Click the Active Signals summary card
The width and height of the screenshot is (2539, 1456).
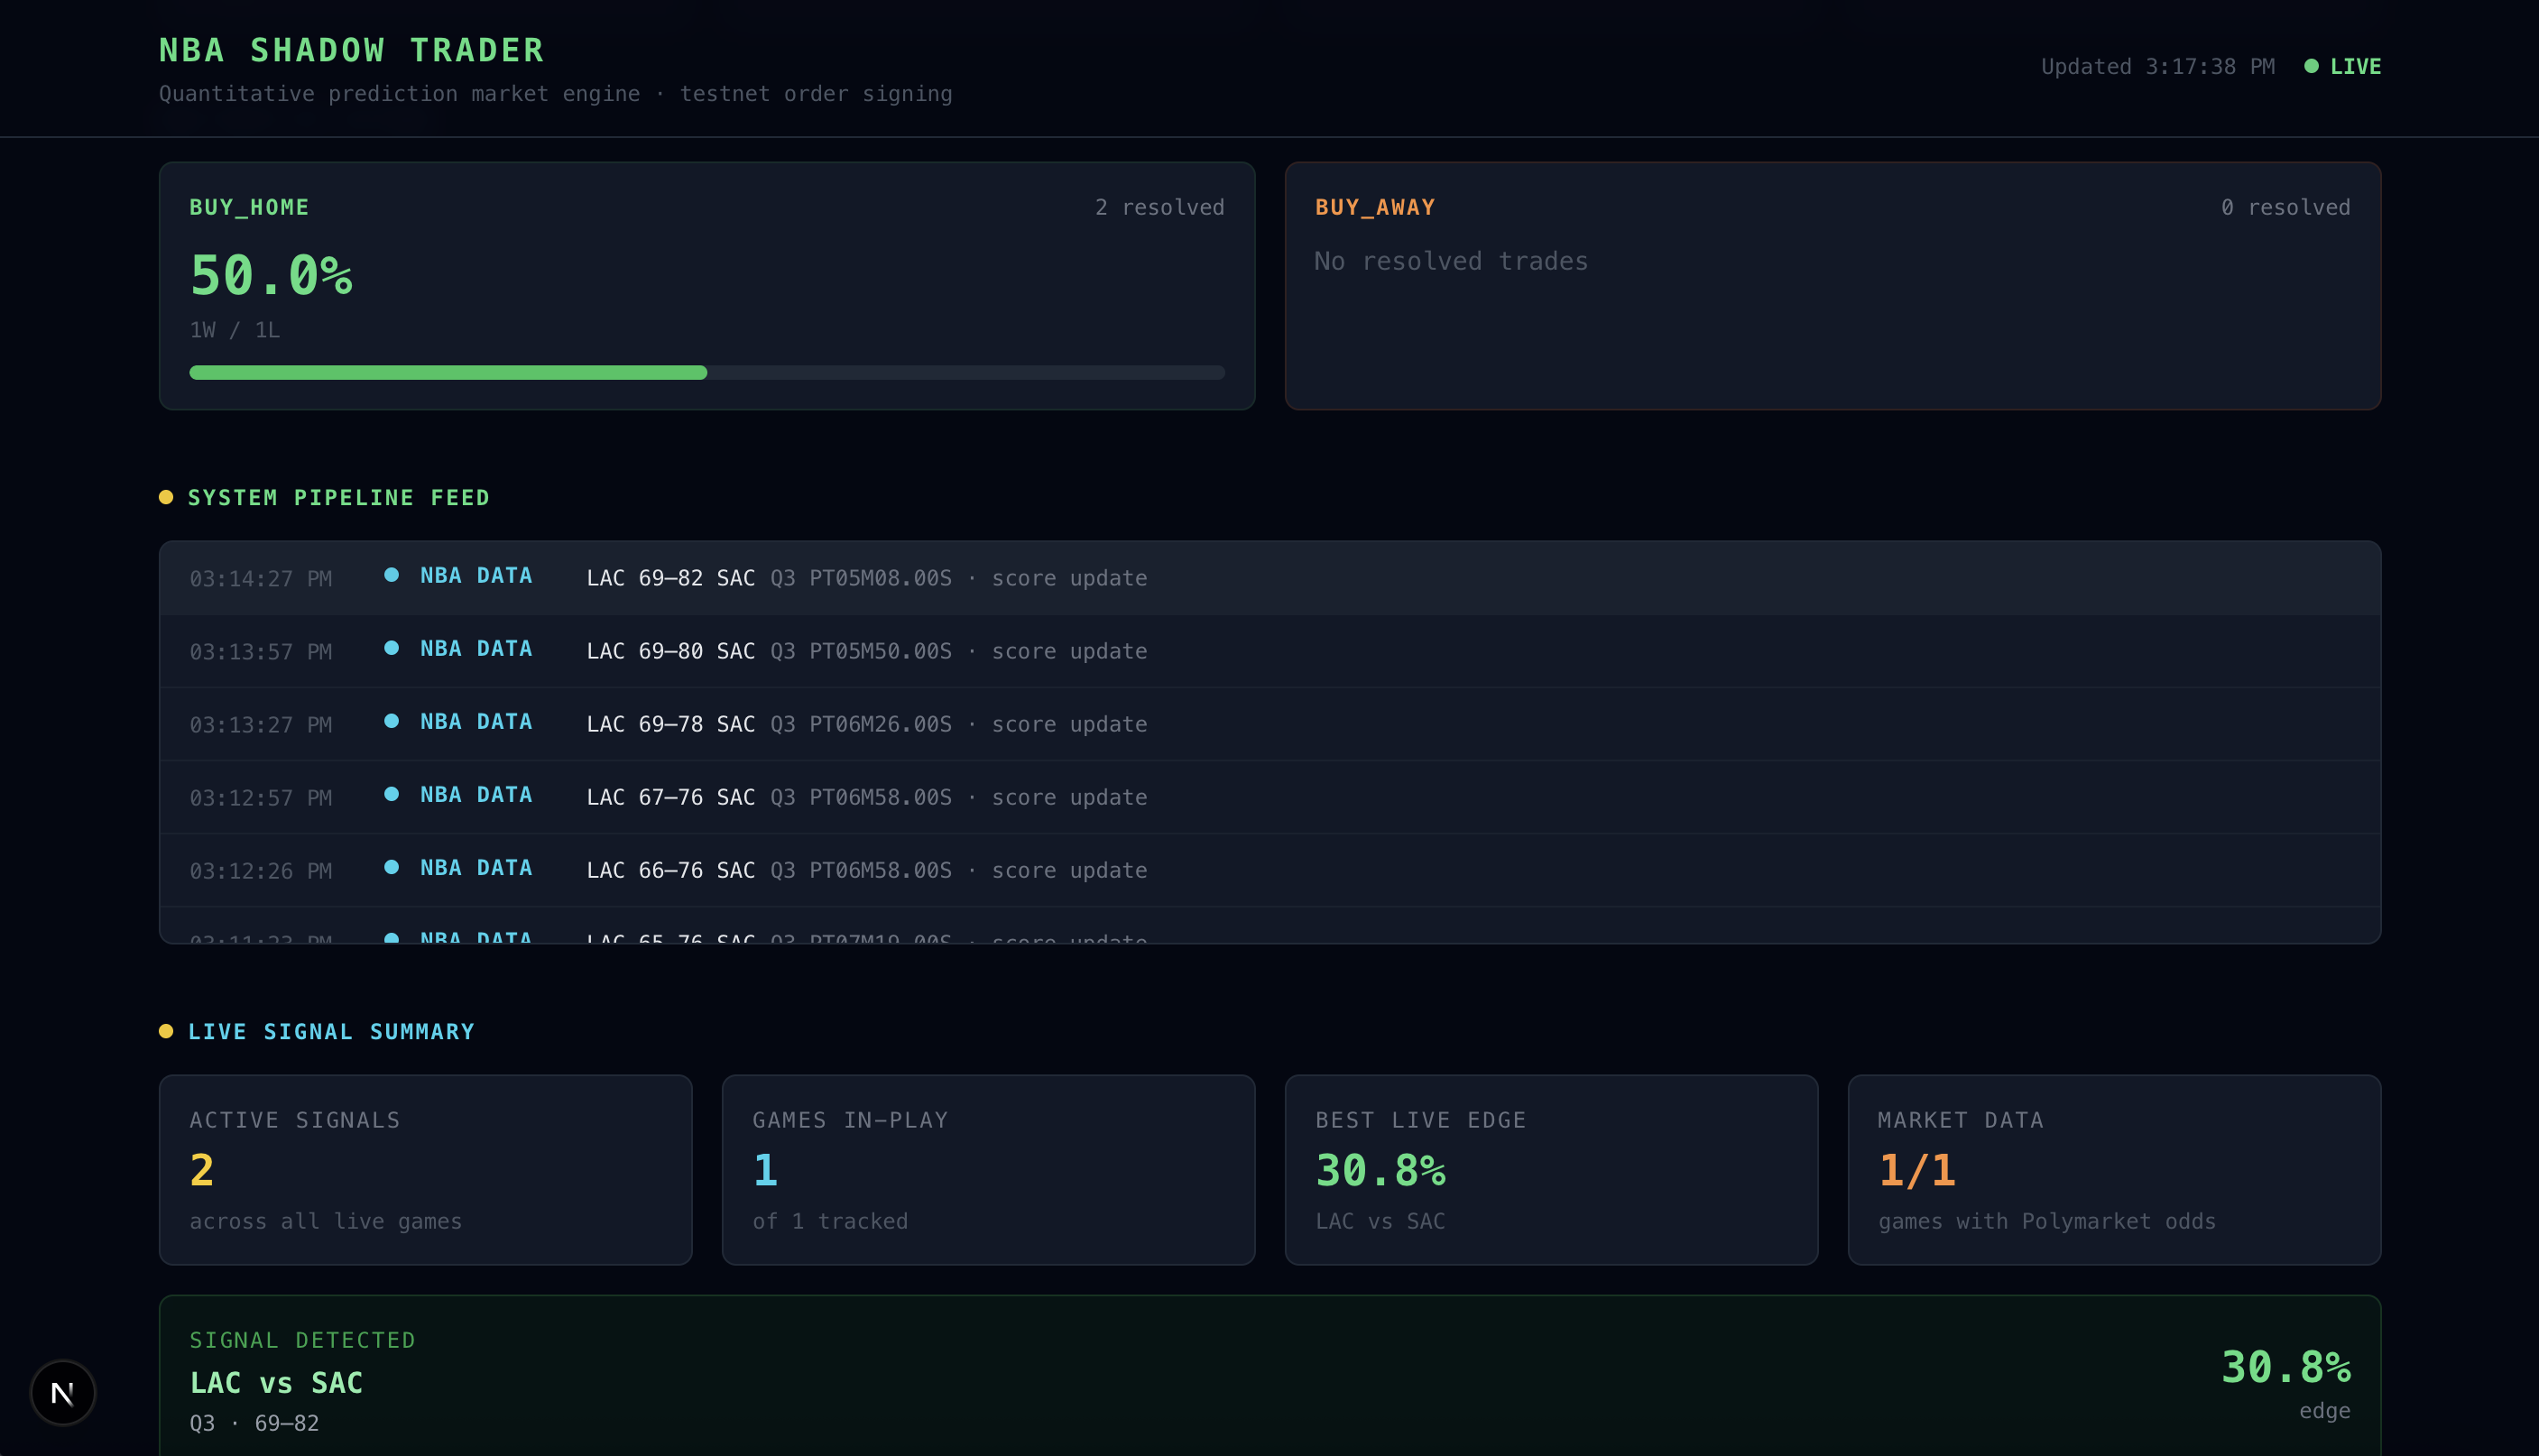pos(425,1169)
